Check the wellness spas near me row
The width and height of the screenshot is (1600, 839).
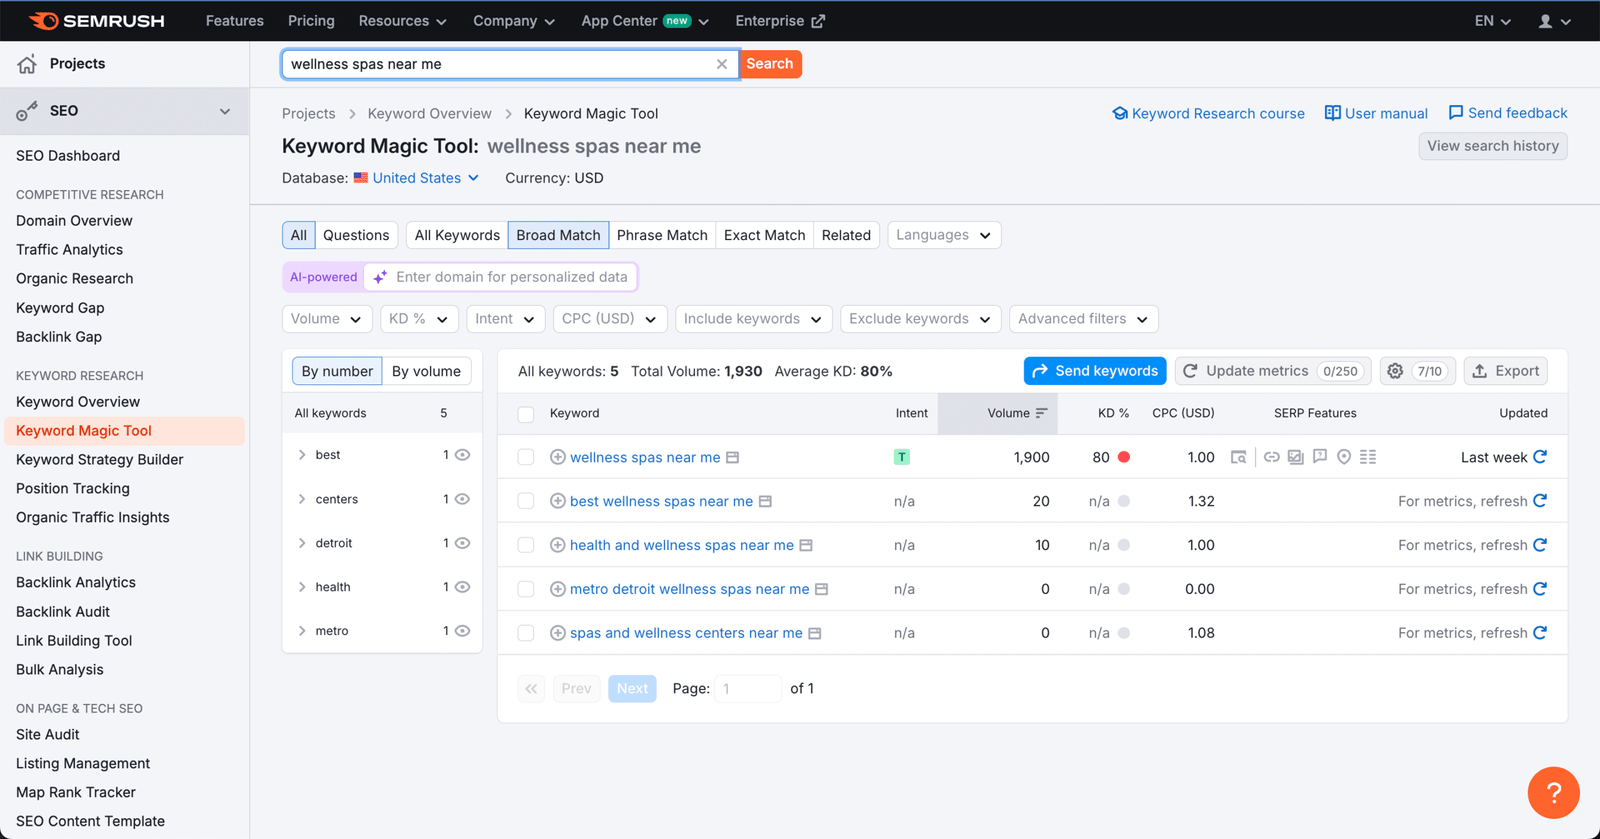(526, 457)
